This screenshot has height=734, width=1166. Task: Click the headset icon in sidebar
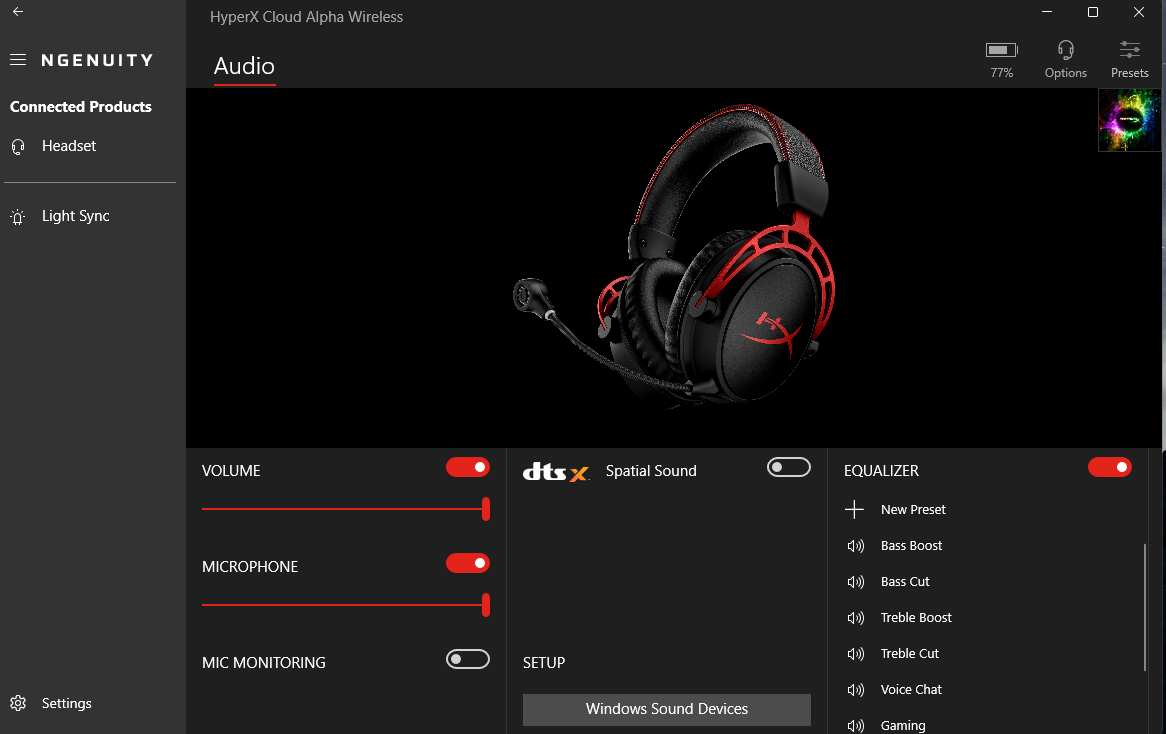pyautogui.click(x=18, y=147)
